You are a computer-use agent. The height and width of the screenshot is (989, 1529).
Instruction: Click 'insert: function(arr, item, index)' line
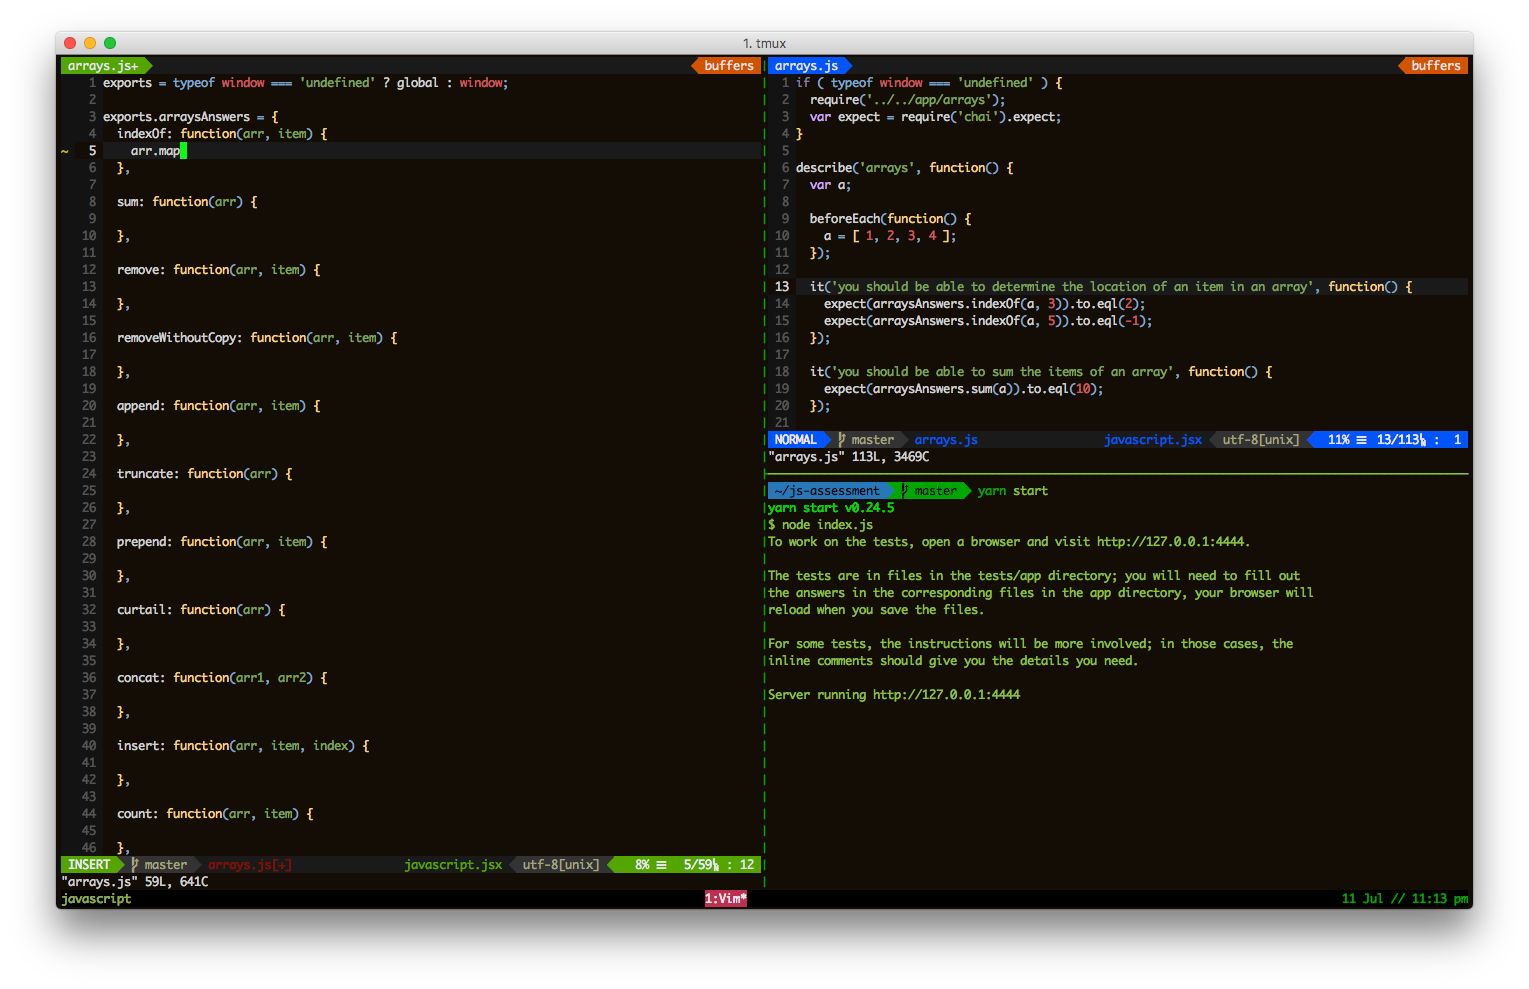tap(243, 746)
